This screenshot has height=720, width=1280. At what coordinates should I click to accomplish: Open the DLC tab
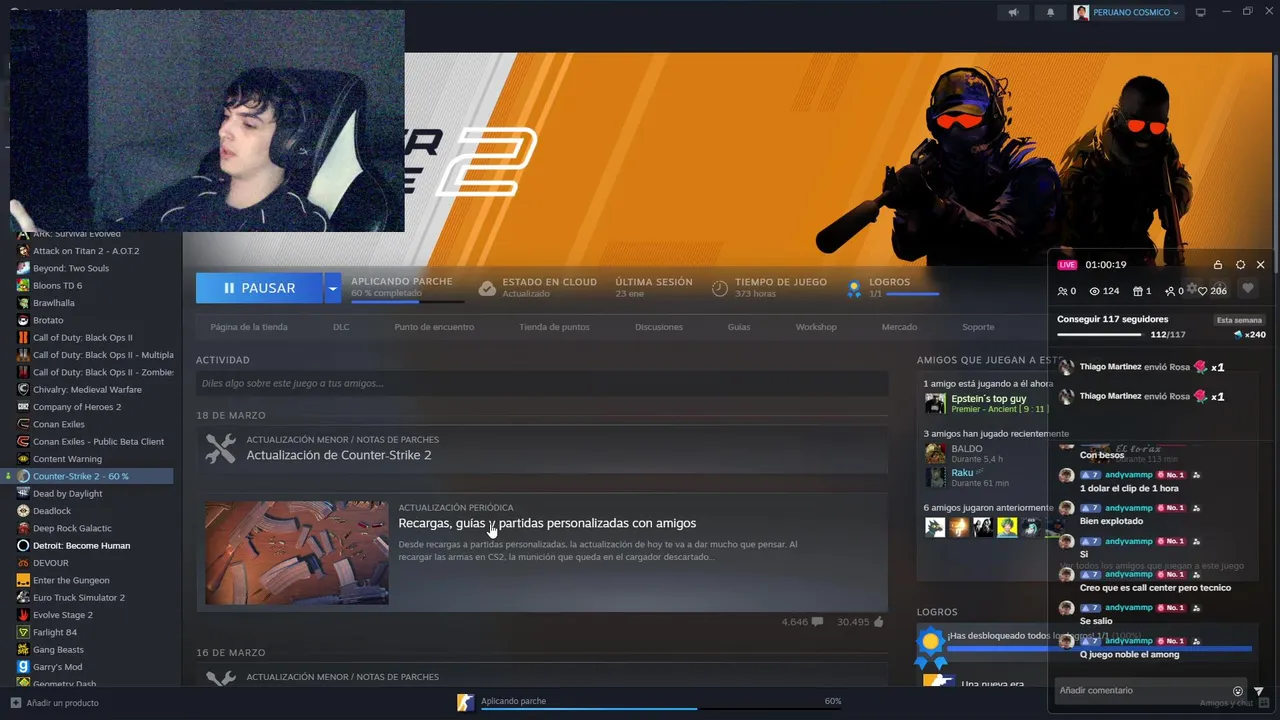click(341, 327)
